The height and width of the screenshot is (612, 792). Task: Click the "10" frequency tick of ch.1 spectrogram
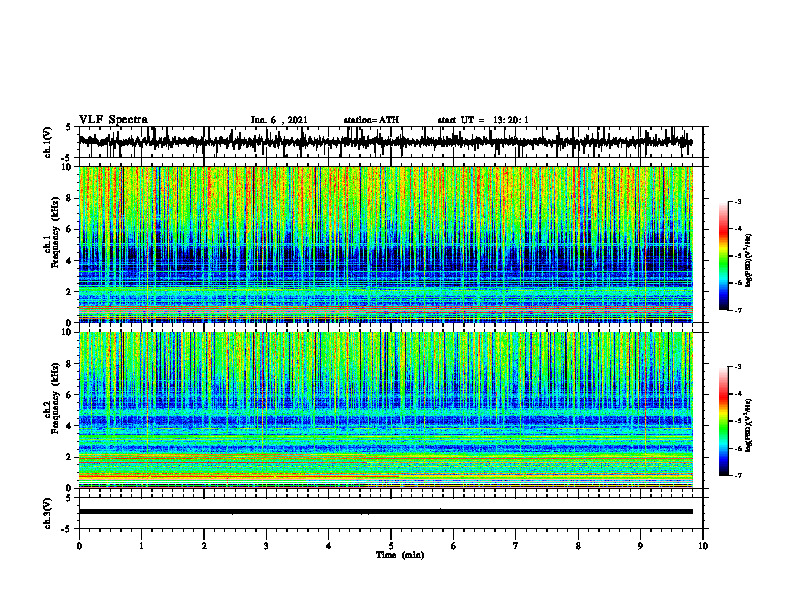[67, 167]
